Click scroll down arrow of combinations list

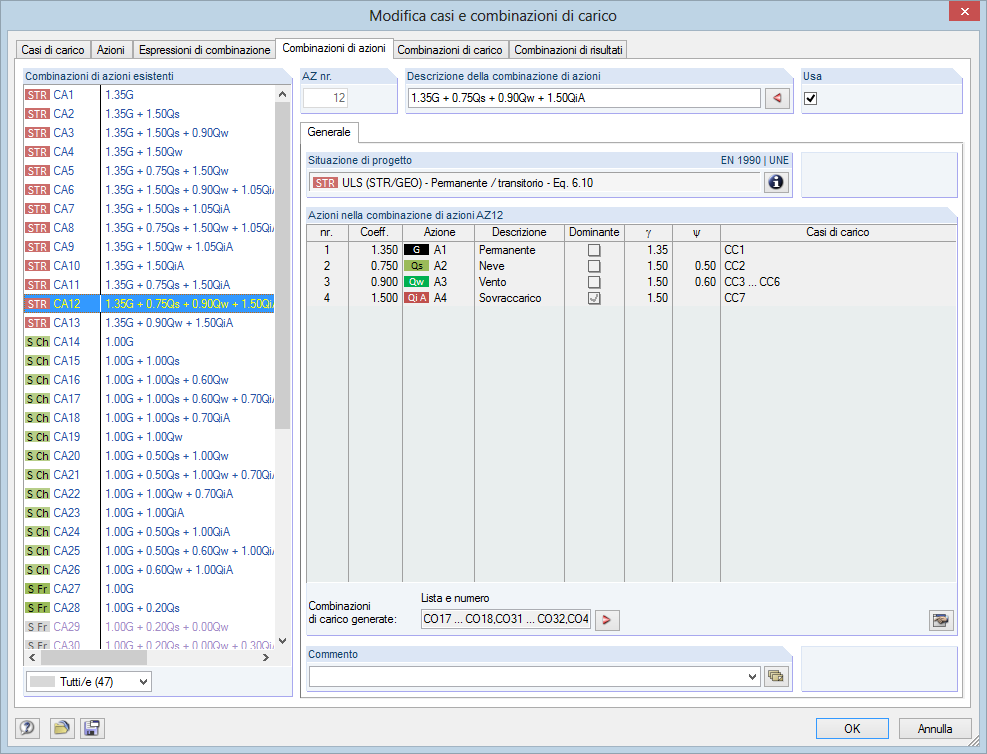[x=283, y=641]
